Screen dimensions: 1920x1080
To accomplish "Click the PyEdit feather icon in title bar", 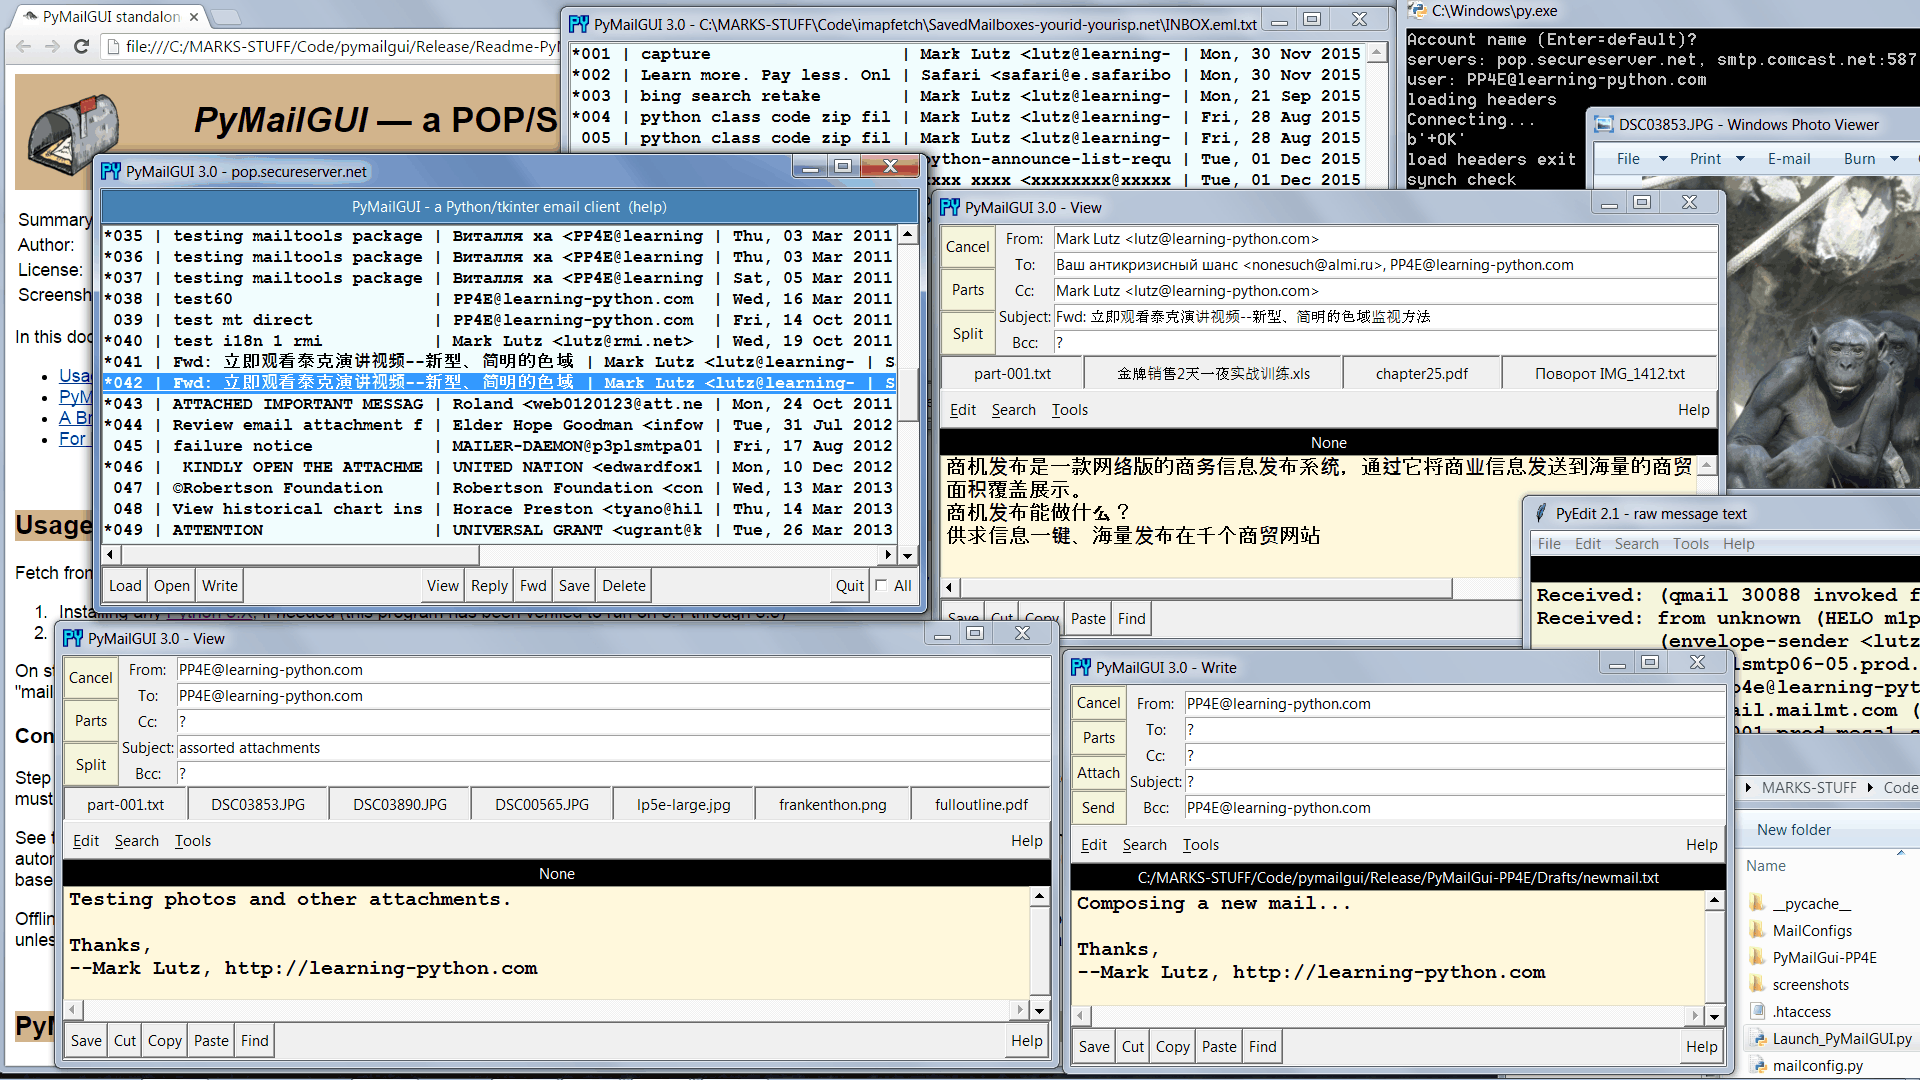I will tap(1541, 513).
